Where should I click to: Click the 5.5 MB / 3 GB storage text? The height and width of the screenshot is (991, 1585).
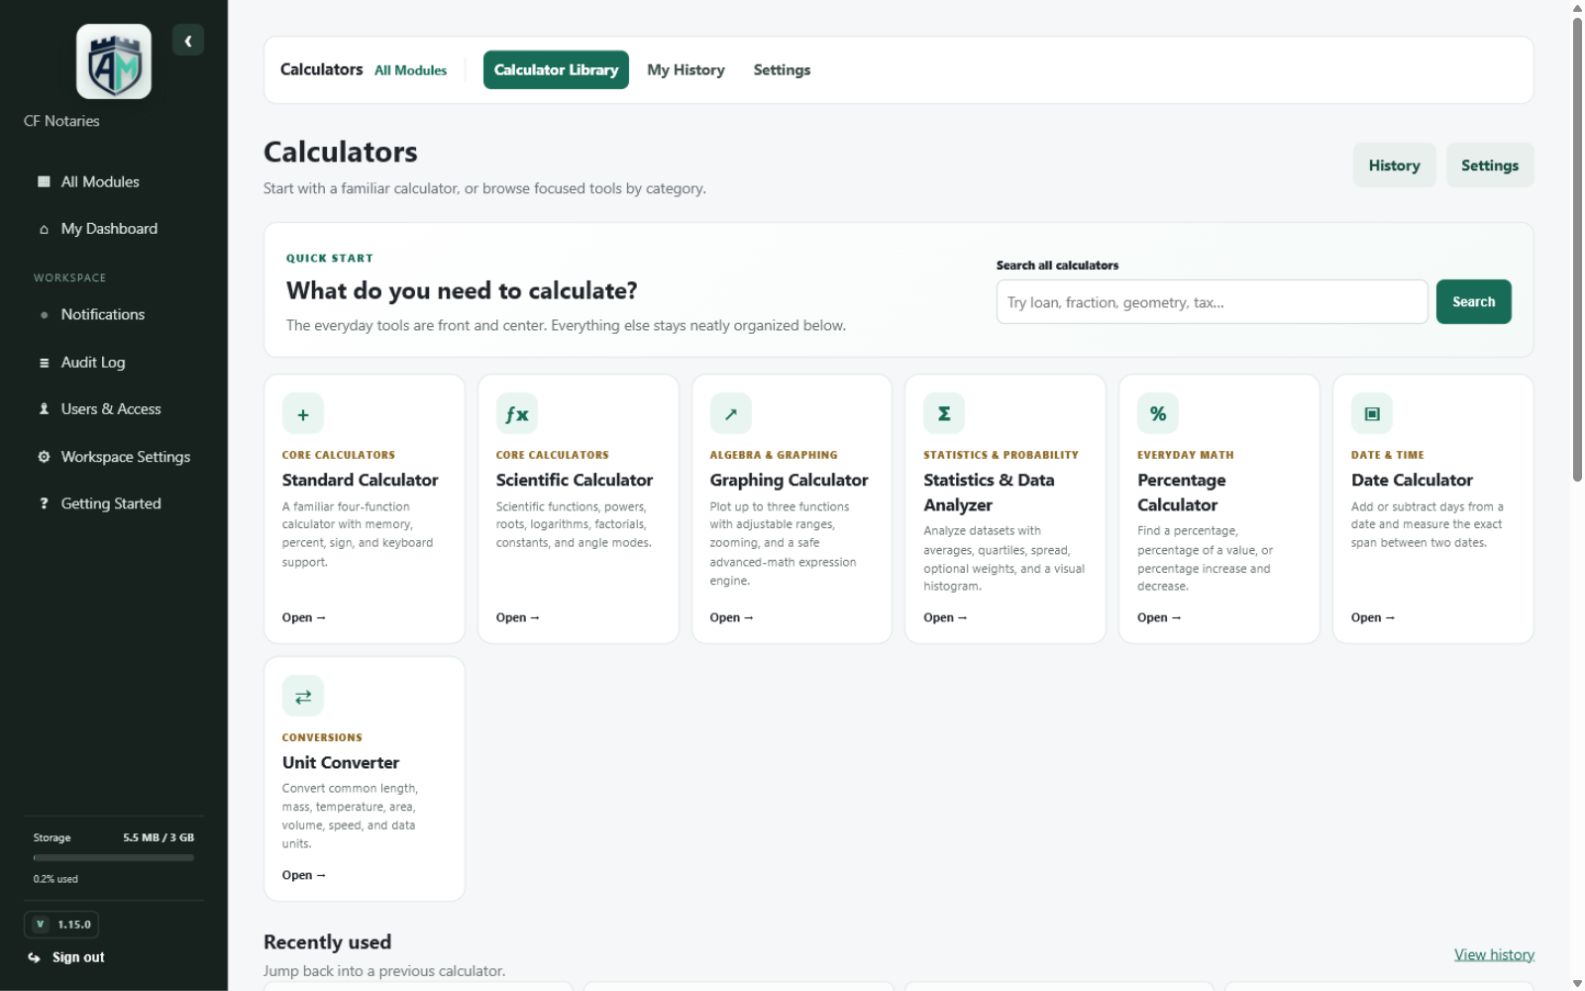point(158,838)
